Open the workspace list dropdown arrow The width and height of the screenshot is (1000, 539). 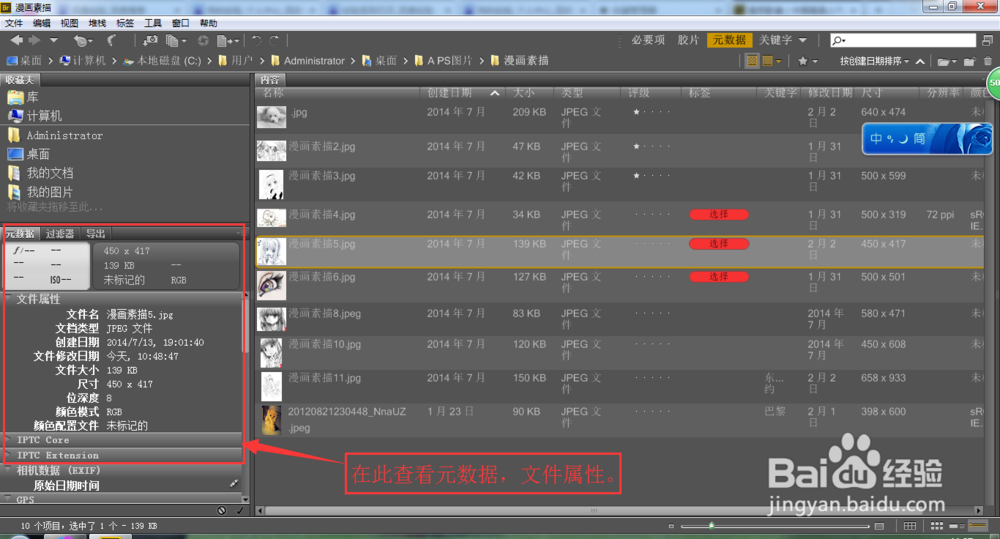click(803, 40)
